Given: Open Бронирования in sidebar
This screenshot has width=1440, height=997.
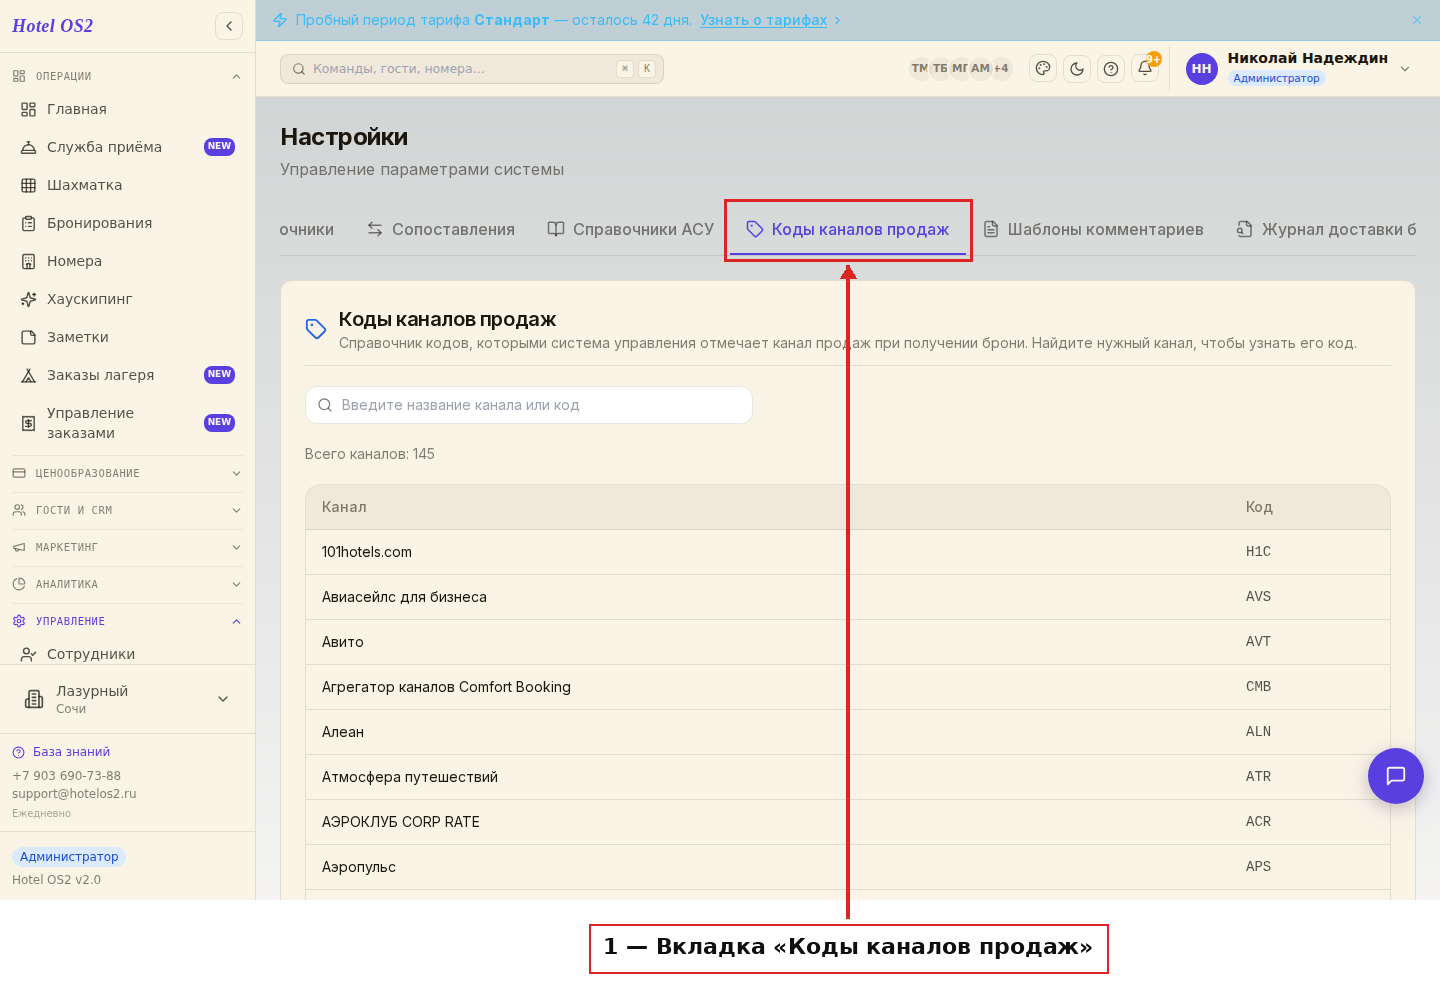Looking at the screenshot, I should coord(127,223).
